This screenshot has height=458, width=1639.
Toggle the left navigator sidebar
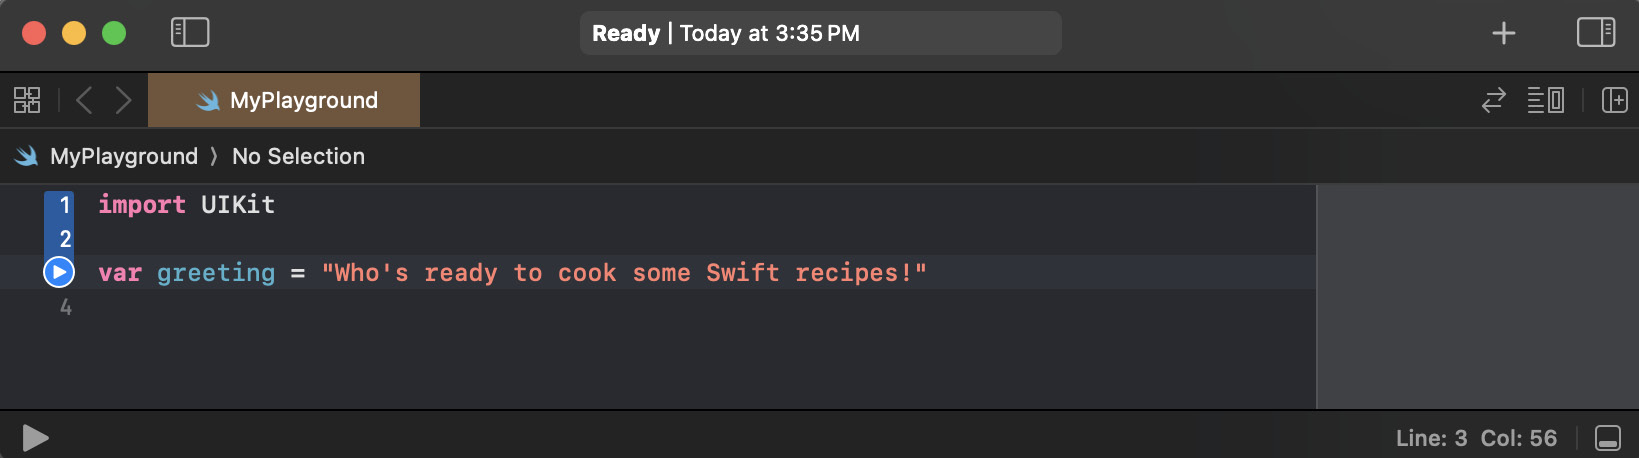click(x=190, y=33)
